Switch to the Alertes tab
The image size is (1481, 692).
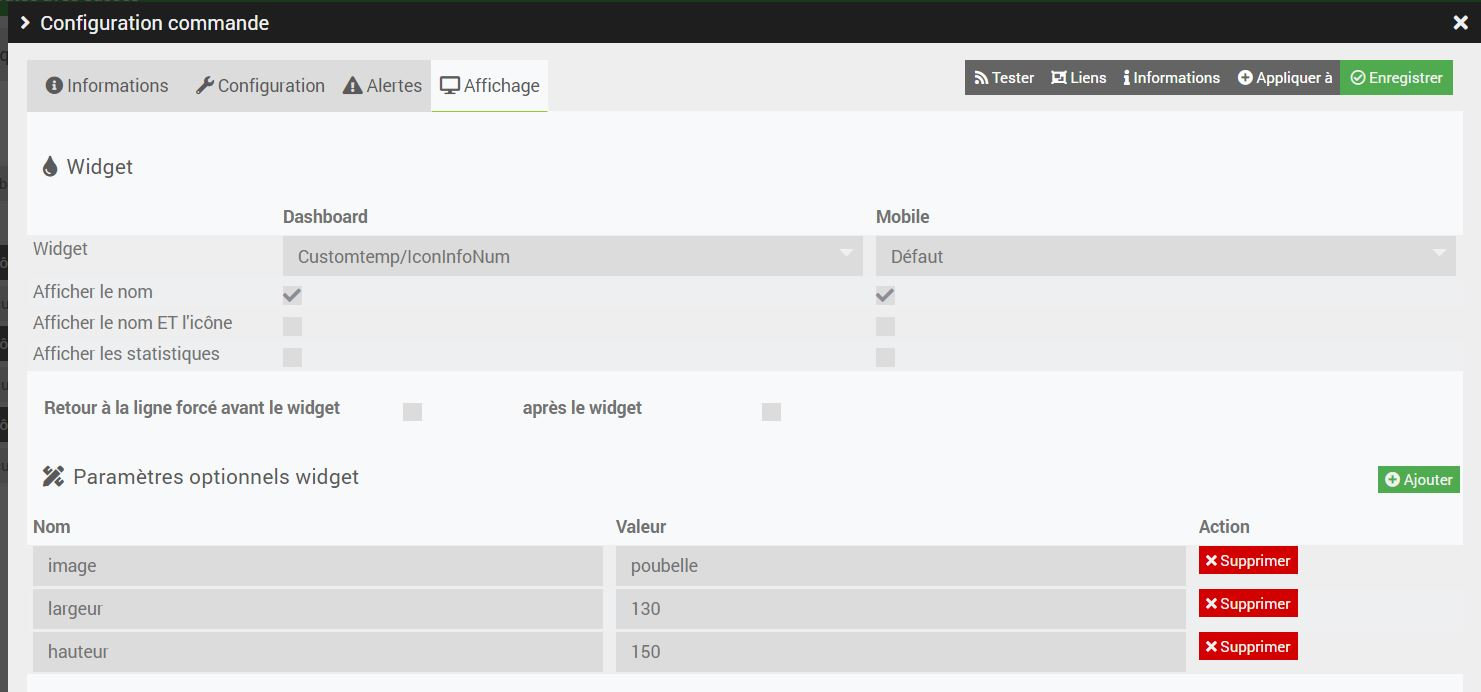[383, 86]
